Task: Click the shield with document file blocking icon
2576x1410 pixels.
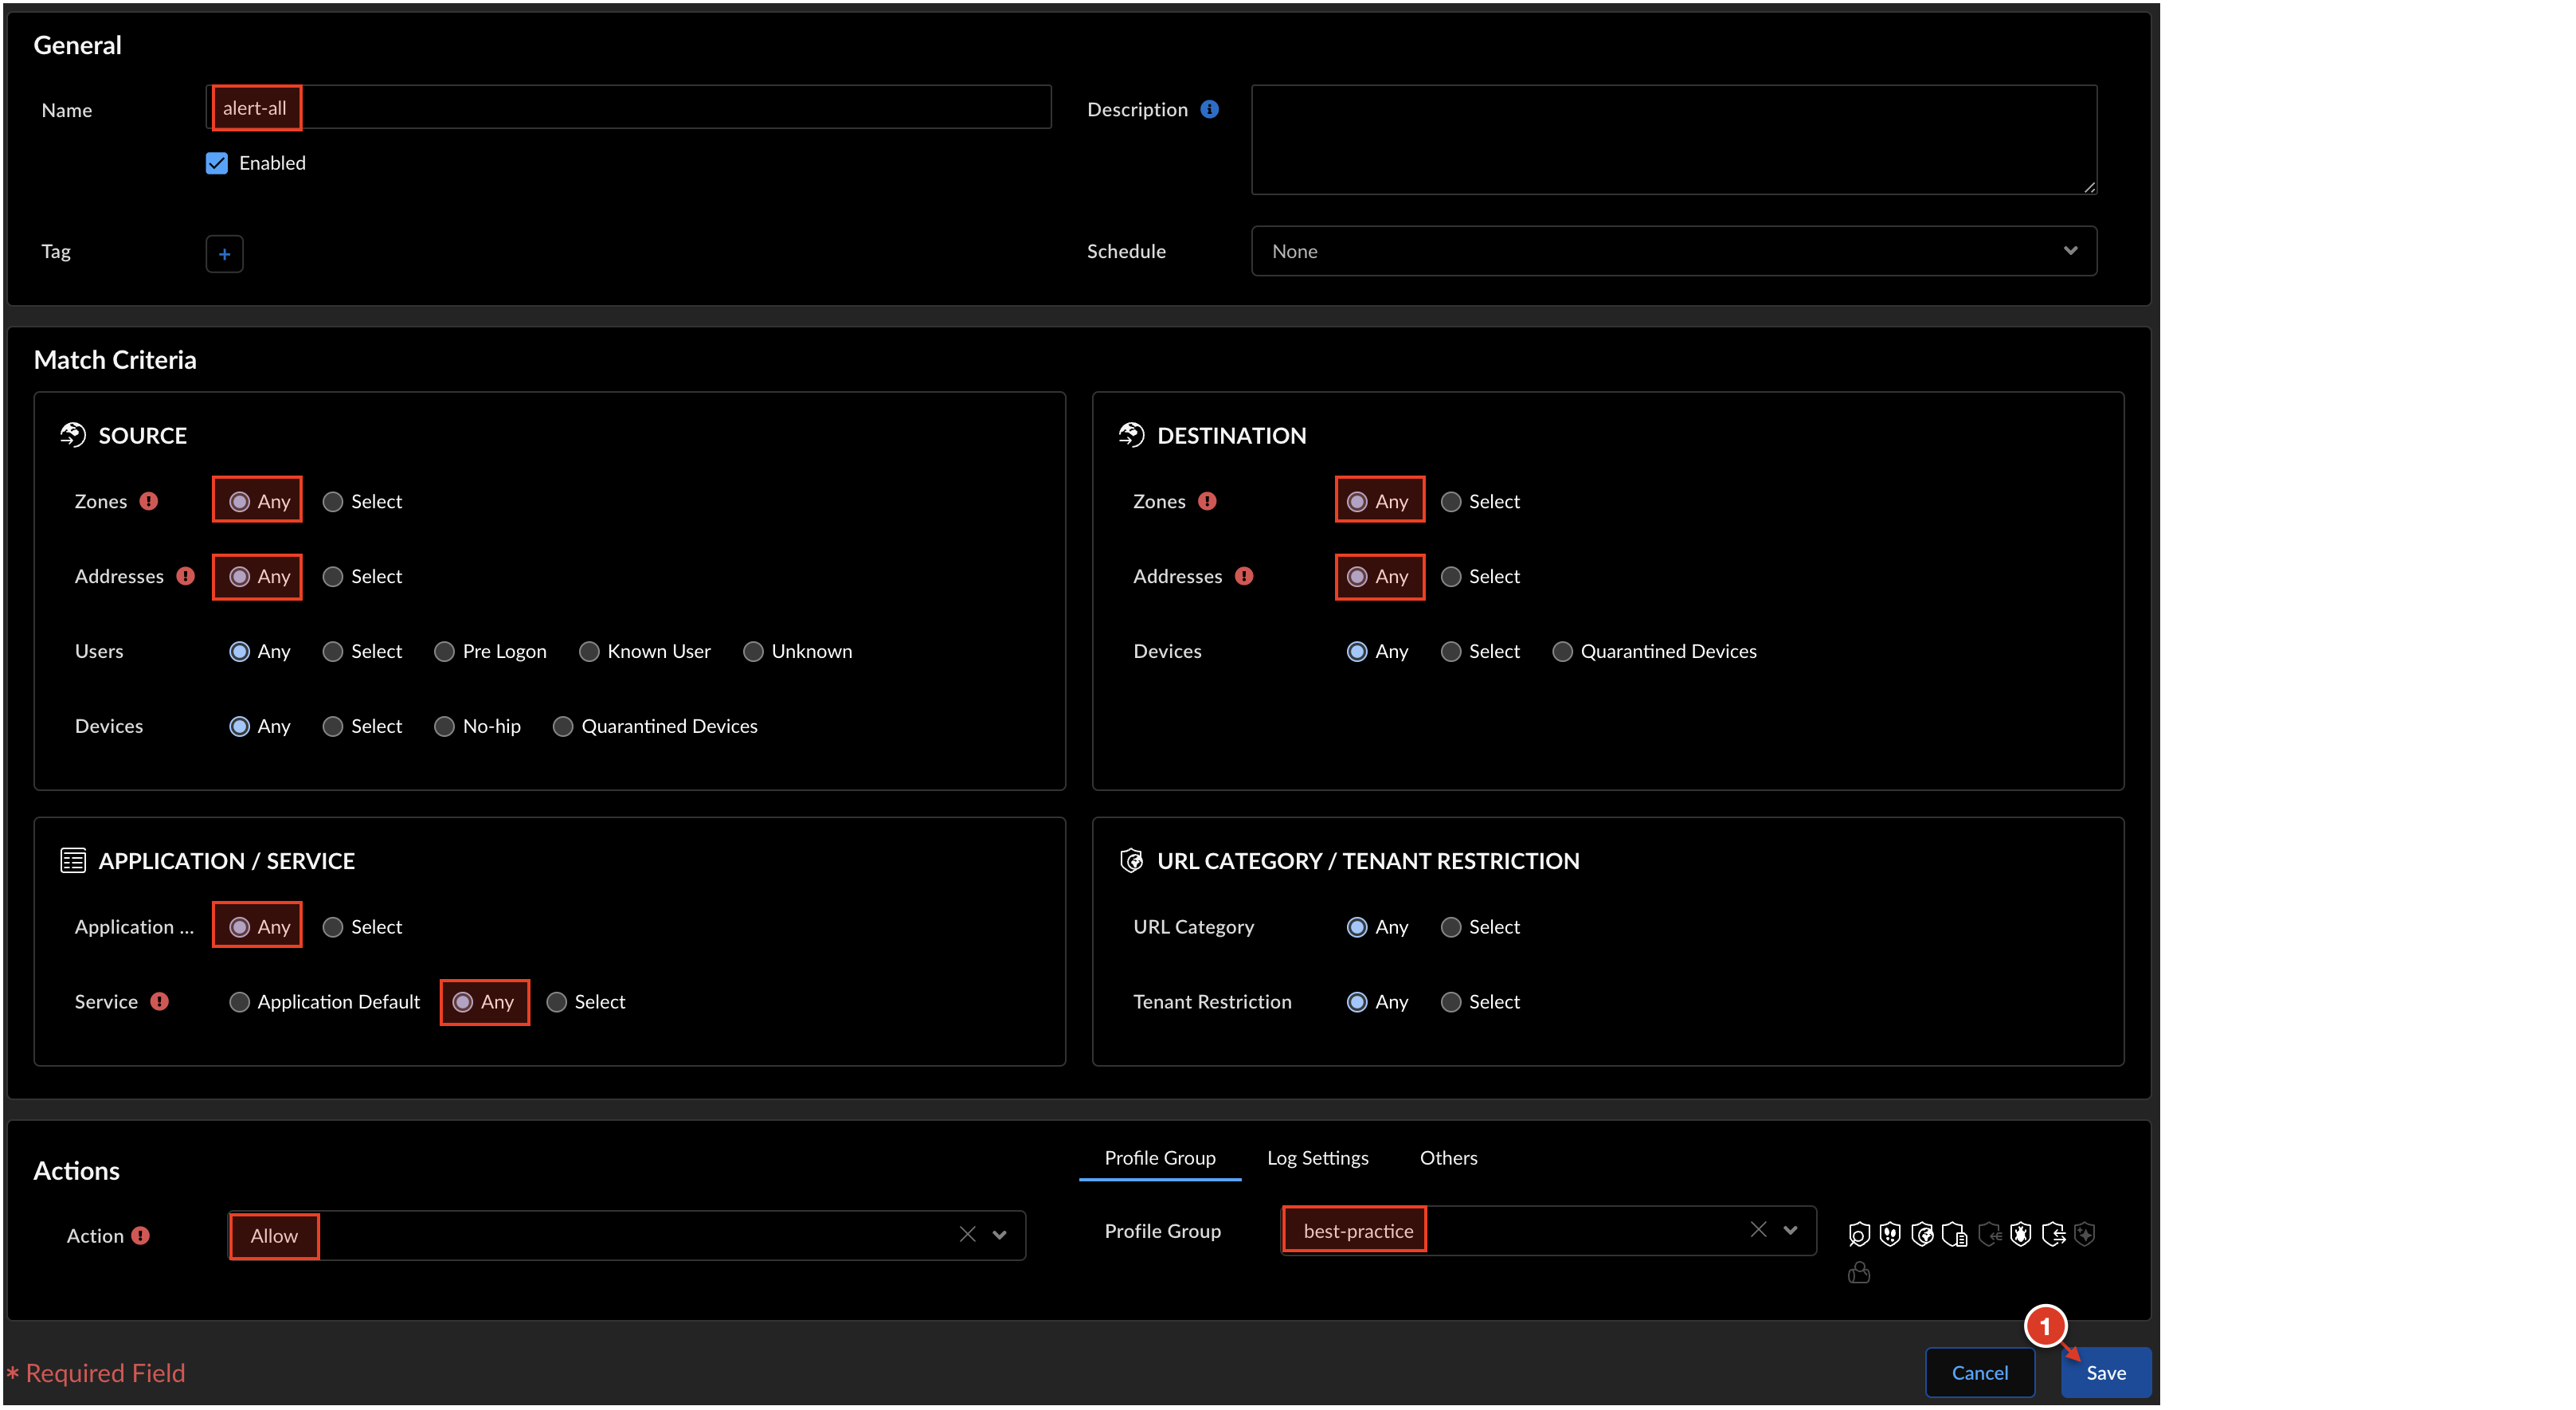Action: click(1954, 1235)
